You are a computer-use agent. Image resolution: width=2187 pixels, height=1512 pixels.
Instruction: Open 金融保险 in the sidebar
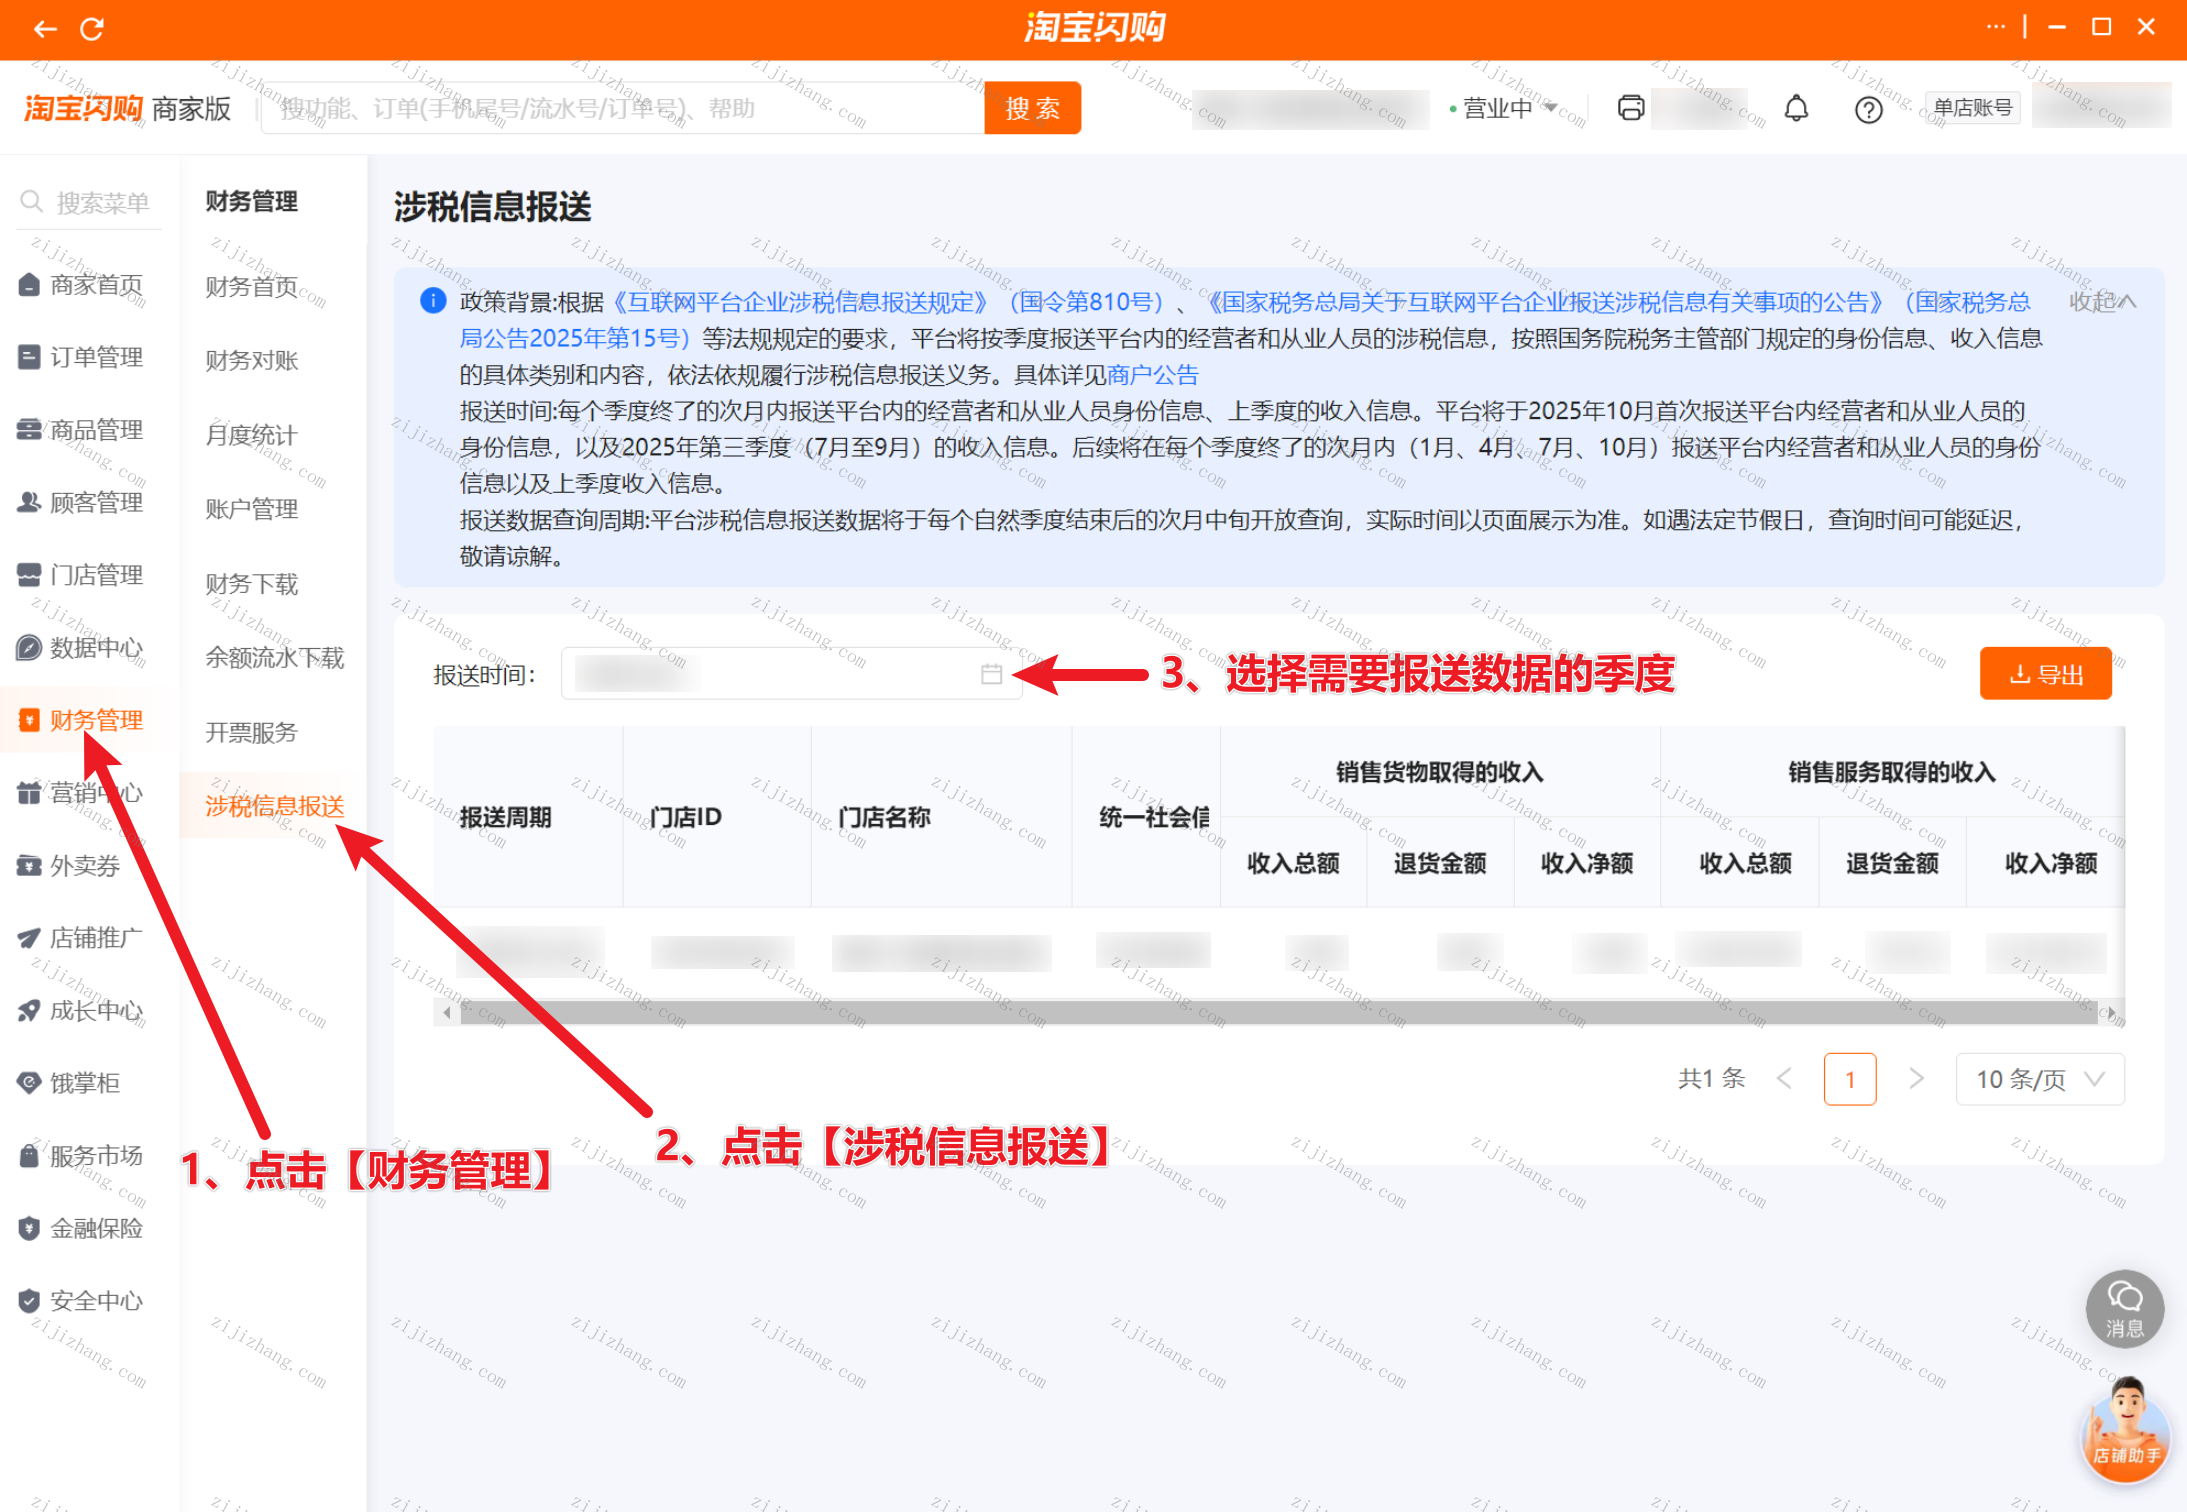(81, 1228)
